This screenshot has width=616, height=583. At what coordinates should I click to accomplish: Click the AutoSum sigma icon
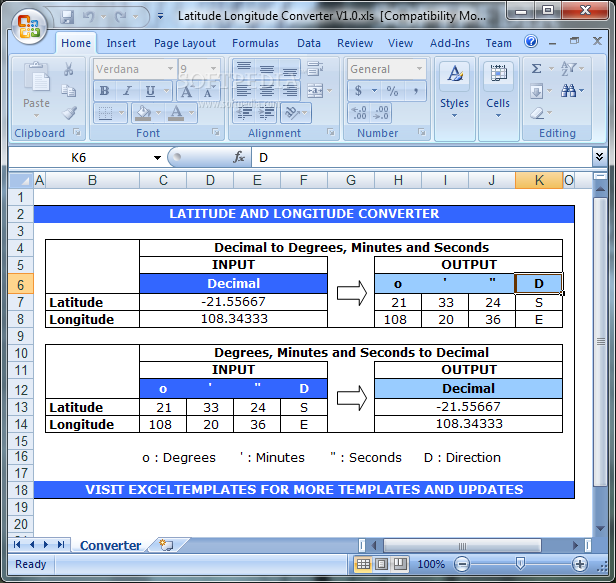click(537, 69)
